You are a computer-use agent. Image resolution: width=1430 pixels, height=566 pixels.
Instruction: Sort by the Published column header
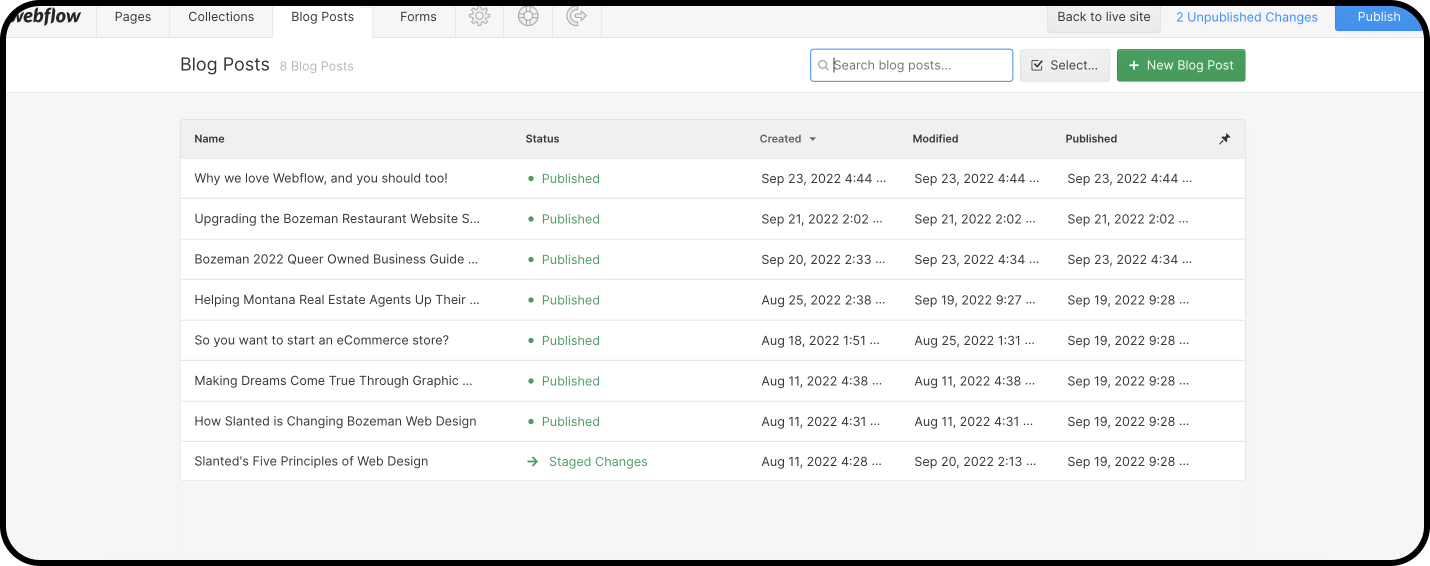tap(1091, 139)
